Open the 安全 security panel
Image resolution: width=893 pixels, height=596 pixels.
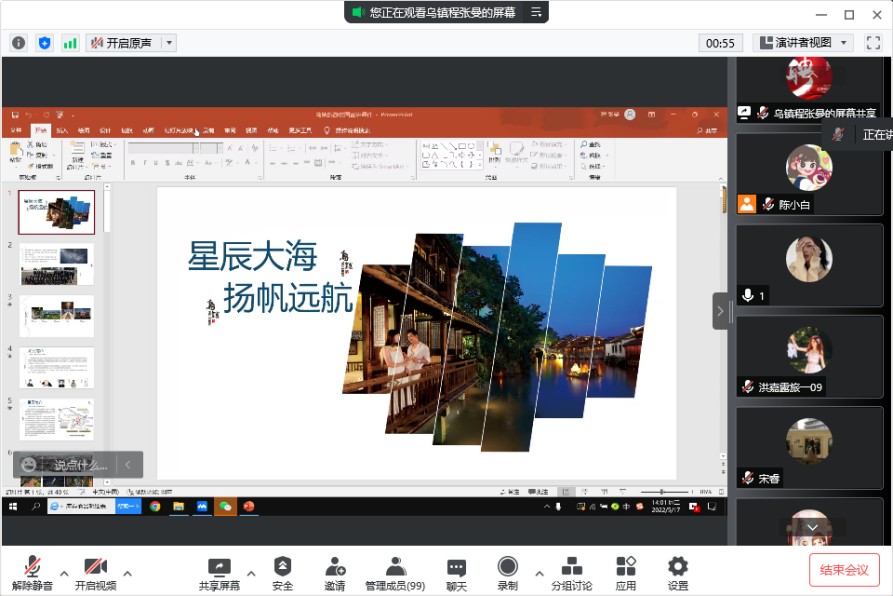tap(283, 573)
